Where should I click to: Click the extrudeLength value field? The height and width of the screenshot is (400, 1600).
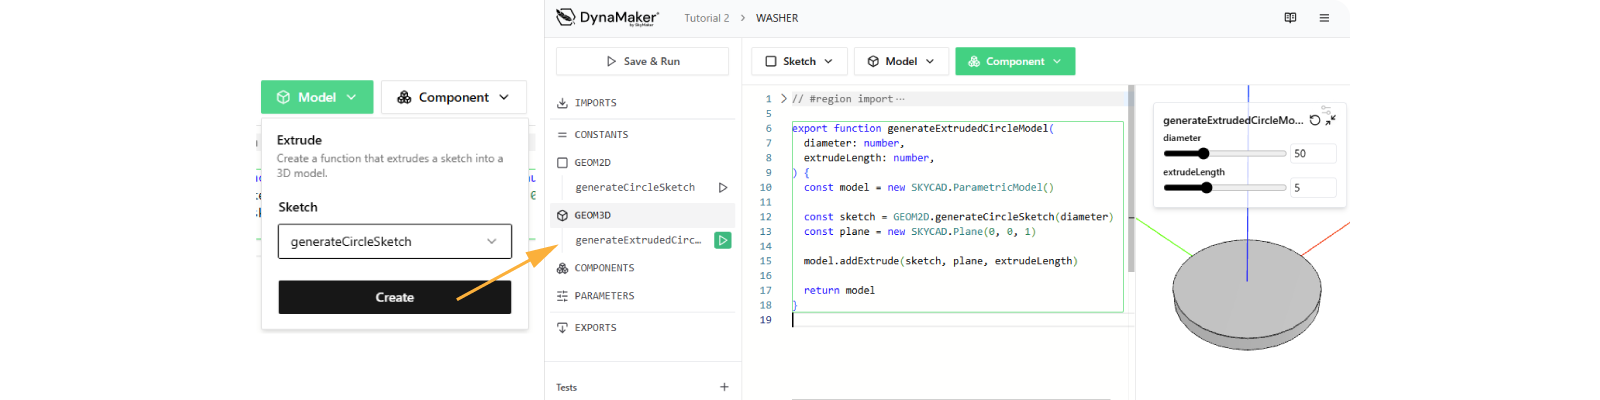tap(1312, 188)
